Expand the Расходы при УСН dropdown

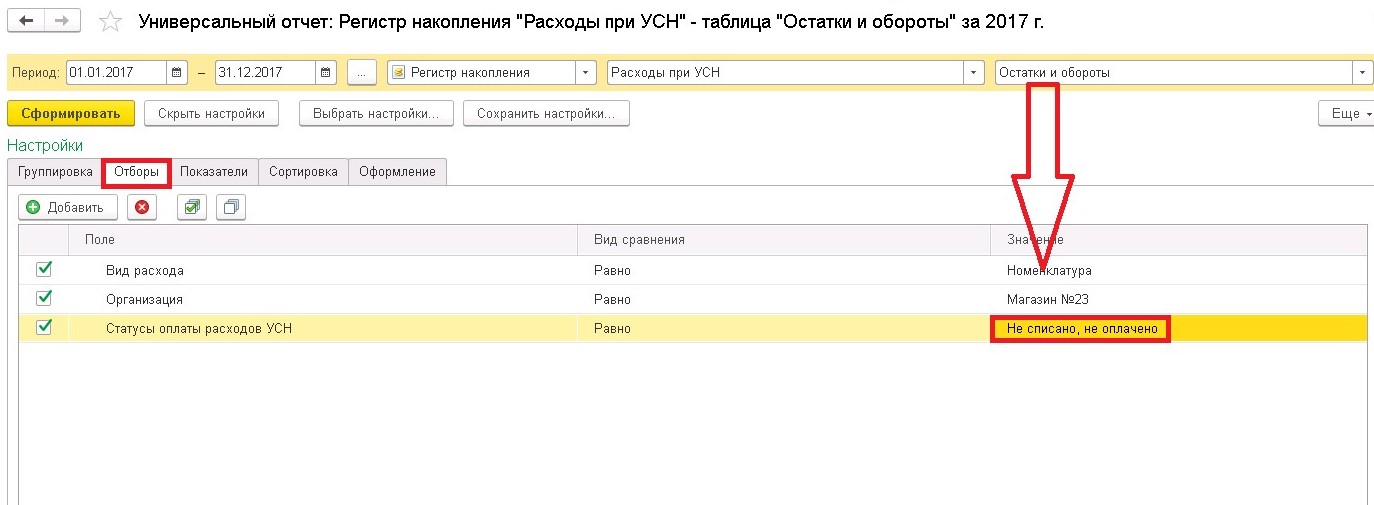(x=974, y=72)
